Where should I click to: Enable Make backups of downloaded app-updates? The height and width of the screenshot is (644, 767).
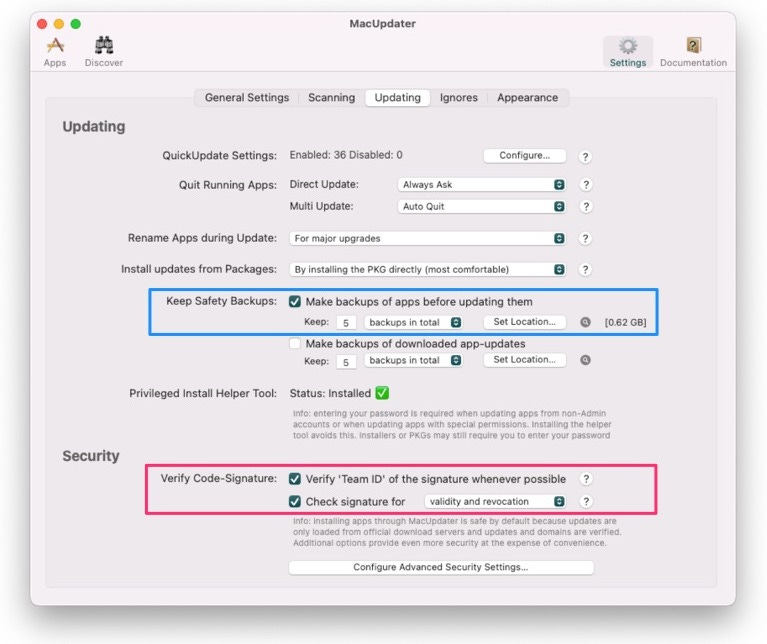pyautogui.click(x=294, y=344)
